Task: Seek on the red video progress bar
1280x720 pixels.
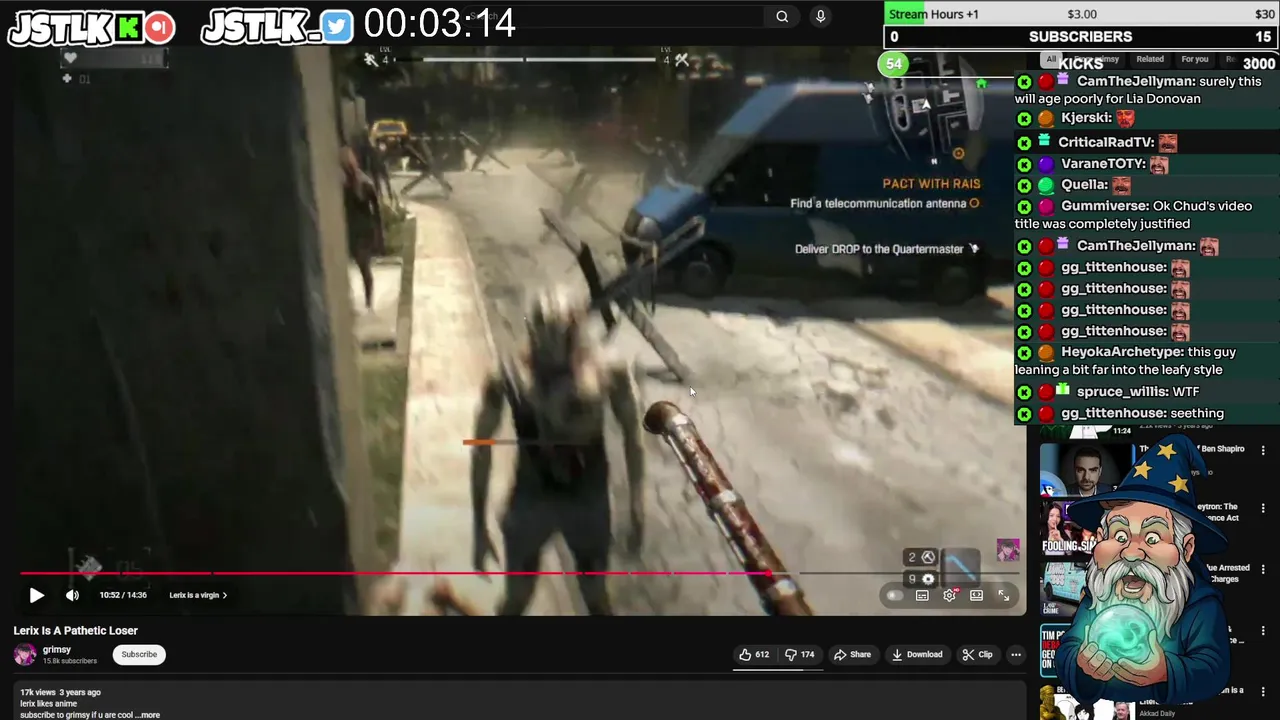Action: click(396, 574)
